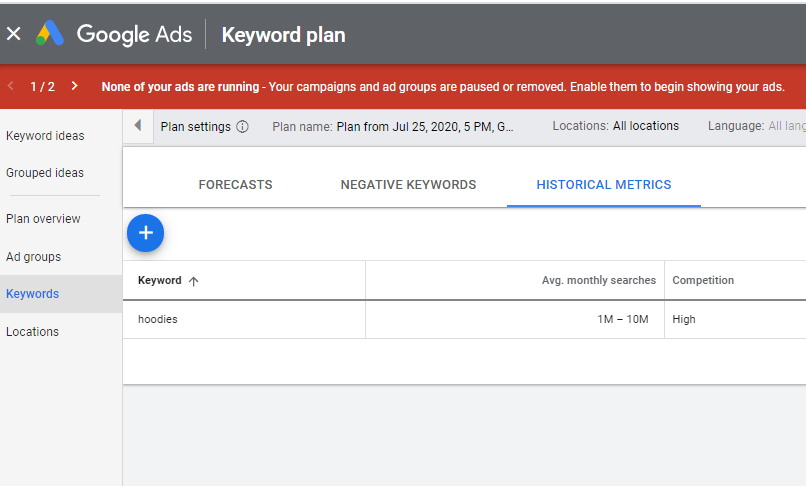Image resolution: width=806 pixels, height=486 pixels.
Task: Open Plan overview in sidebar
Action: click(43, 219)
